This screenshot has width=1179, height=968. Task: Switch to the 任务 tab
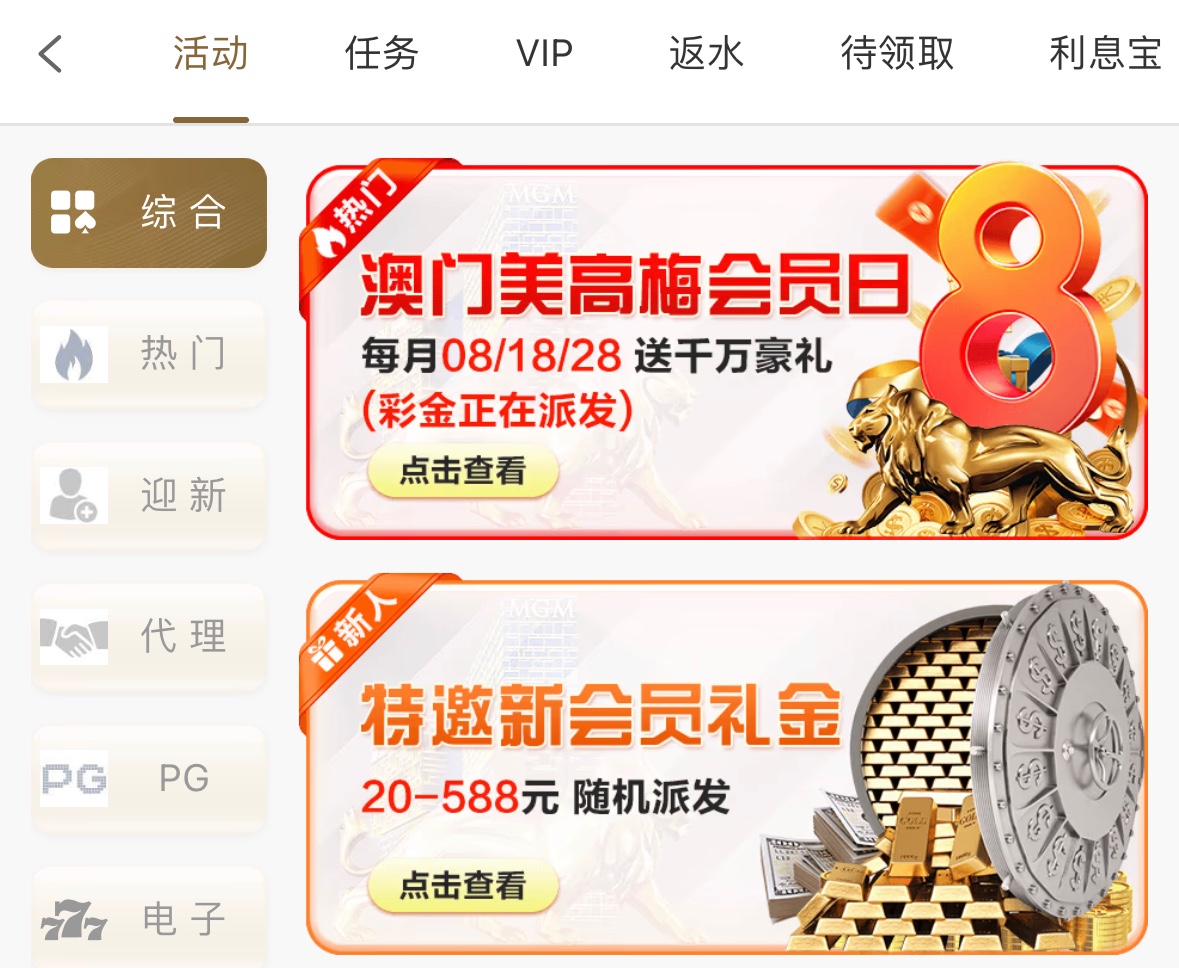381,54
